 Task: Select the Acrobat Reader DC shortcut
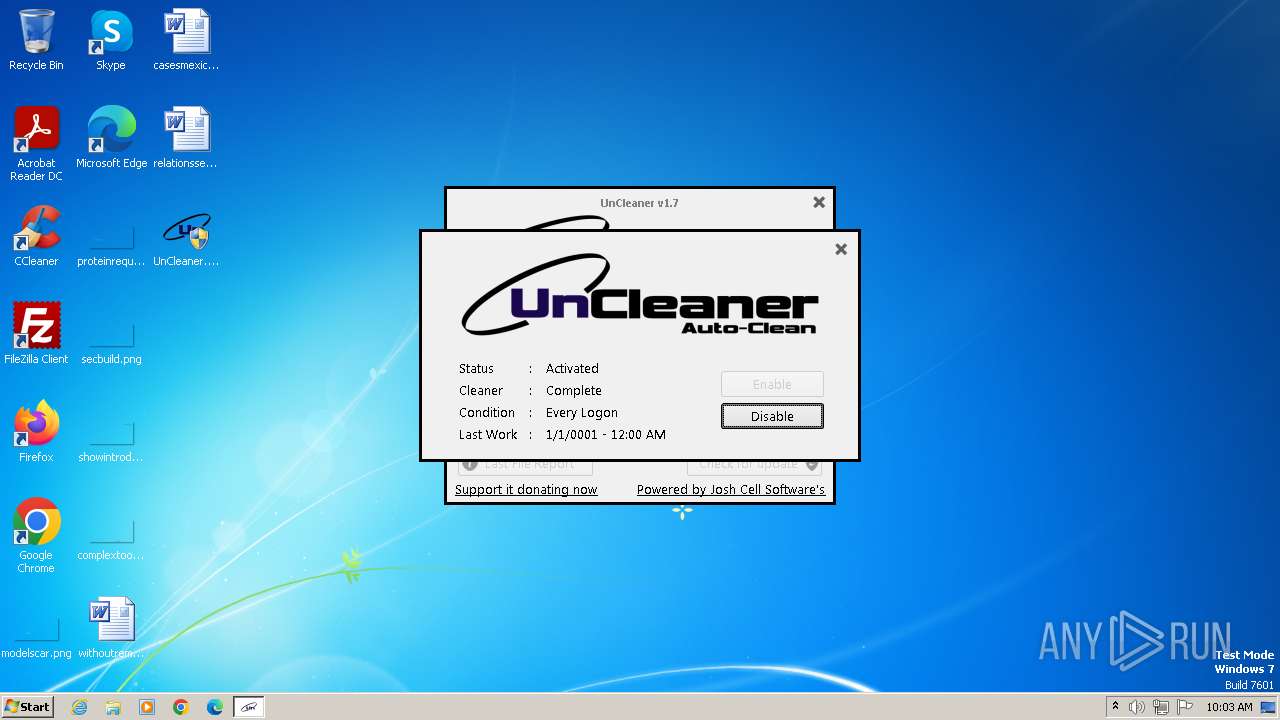[36, 144]
